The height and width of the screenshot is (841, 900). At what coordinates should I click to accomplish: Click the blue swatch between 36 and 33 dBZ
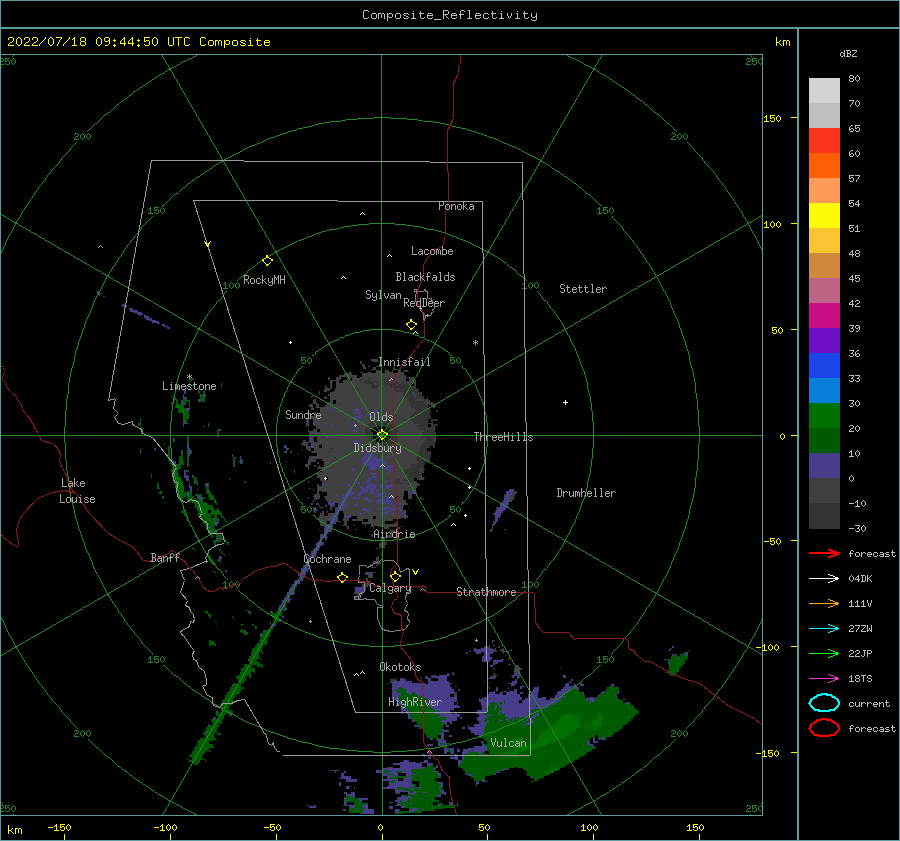824,366
